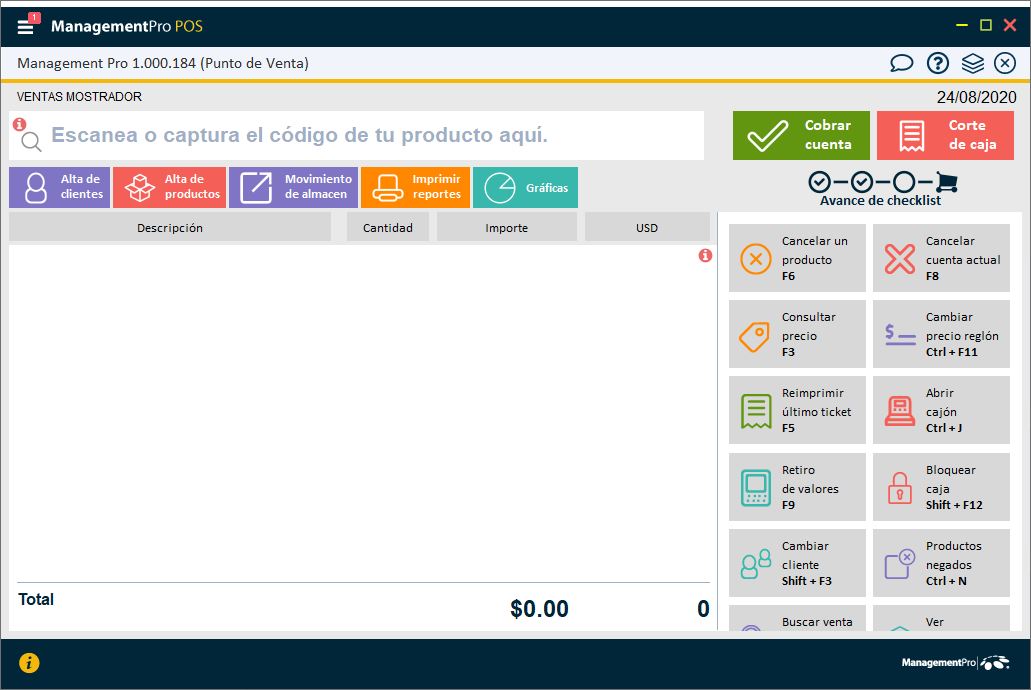Open Alta de productos
The width and height of the screenshot is (1031, 690).
click(170, 187)
